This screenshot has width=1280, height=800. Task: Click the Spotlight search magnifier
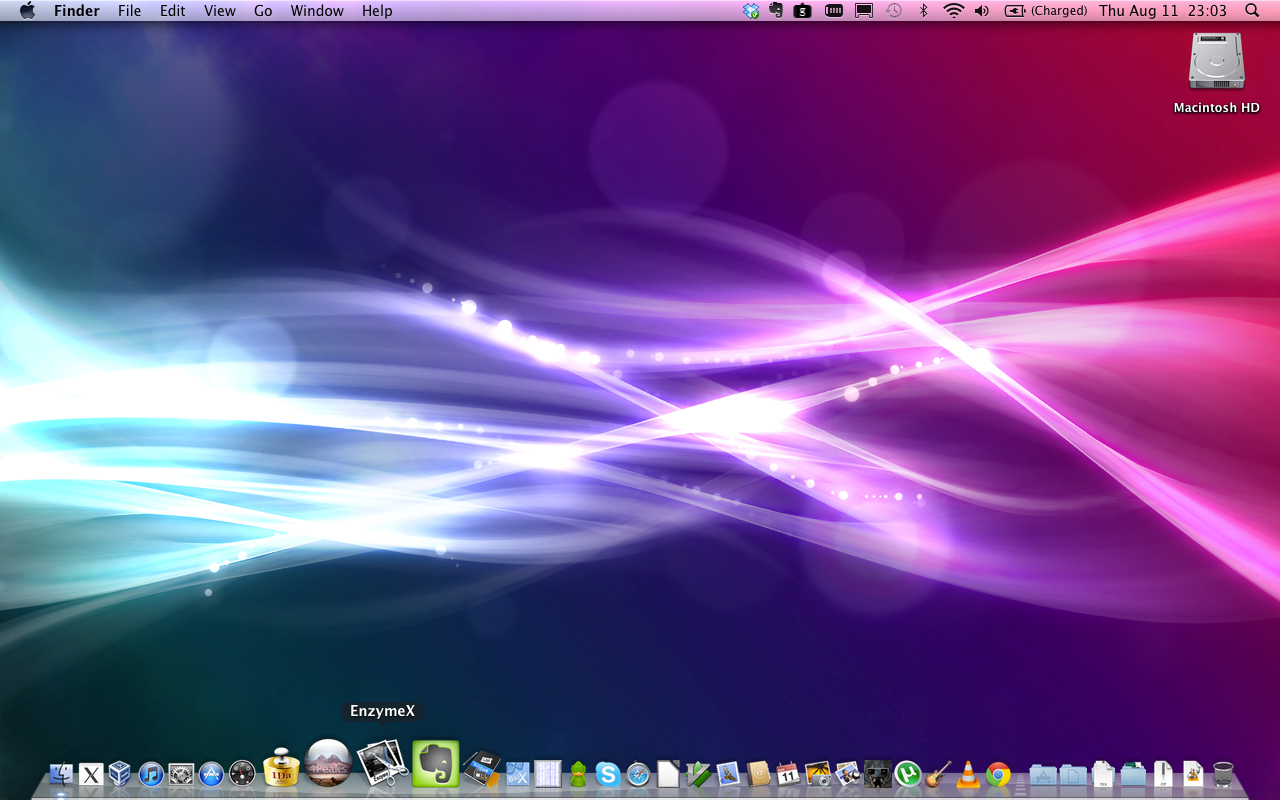[x=1253, y=11]
